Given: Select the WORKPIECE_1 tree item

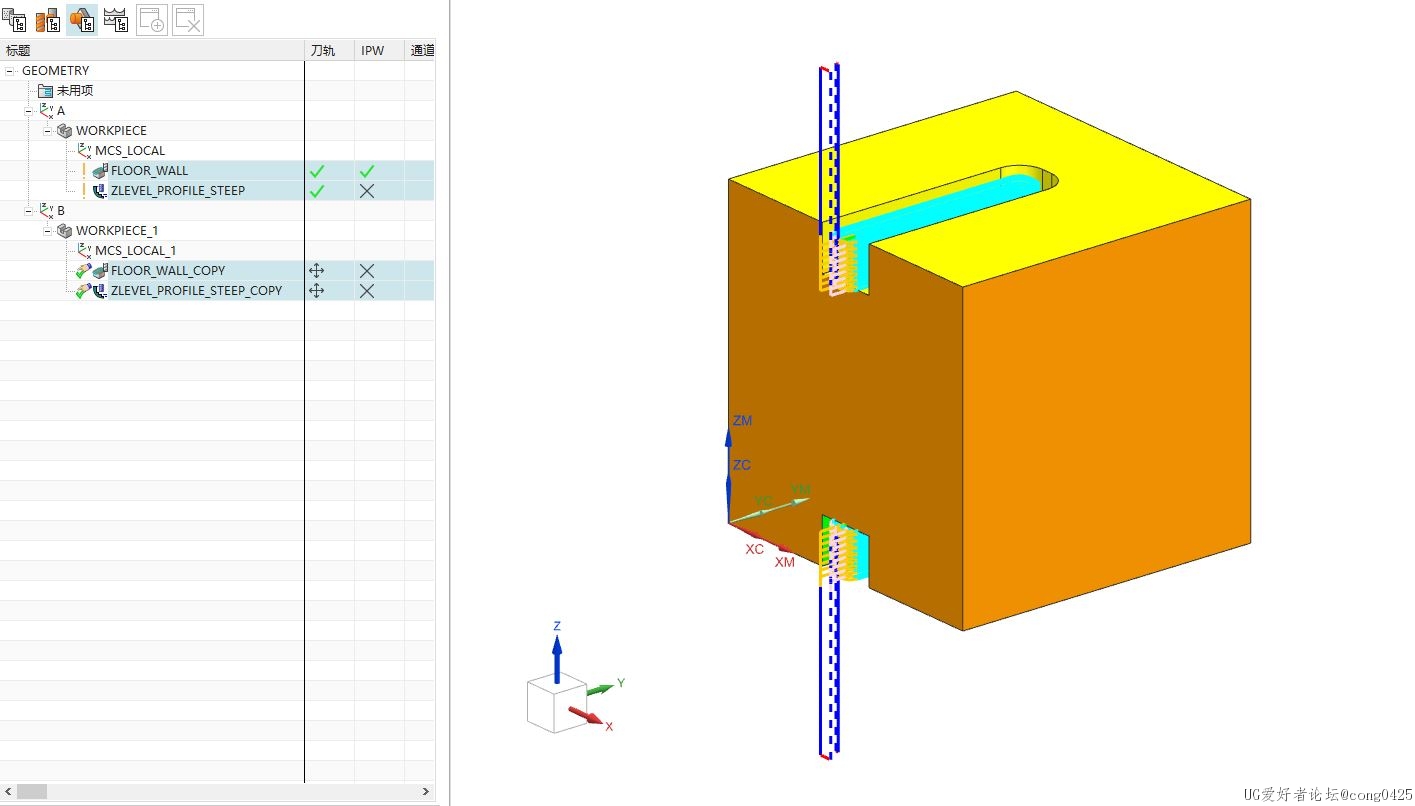Looking at the screenshot, I should click(117, 231).
